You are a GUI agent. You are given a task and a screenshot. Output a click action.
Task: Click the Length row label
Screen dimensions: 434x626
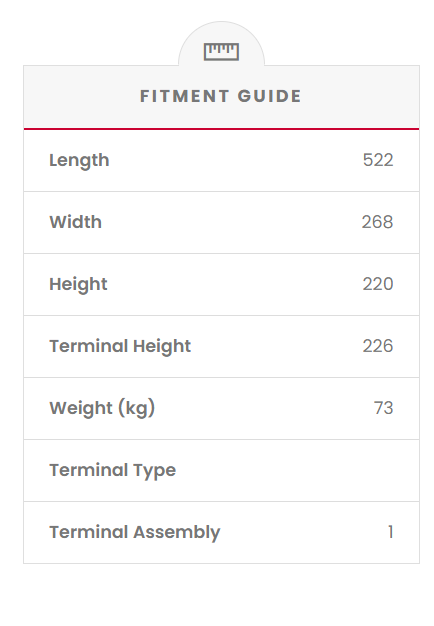coord(79,160)
